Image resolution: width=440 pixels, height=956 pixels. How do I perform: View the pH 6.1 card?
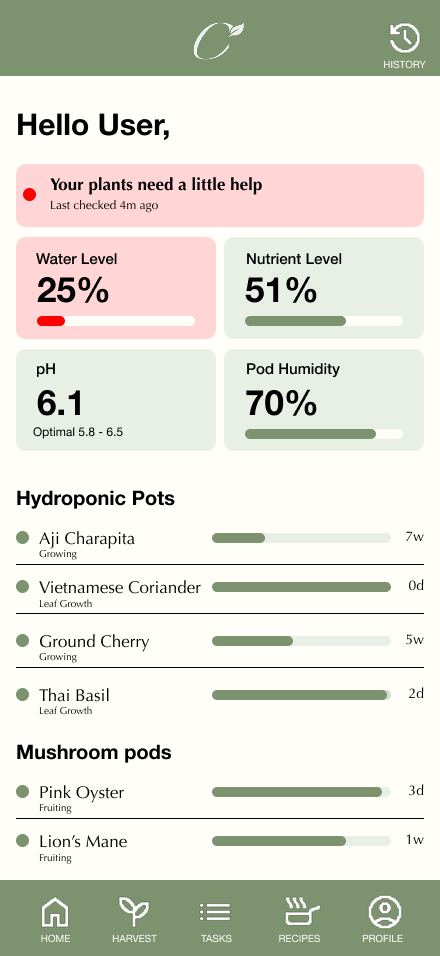[116, 400]
